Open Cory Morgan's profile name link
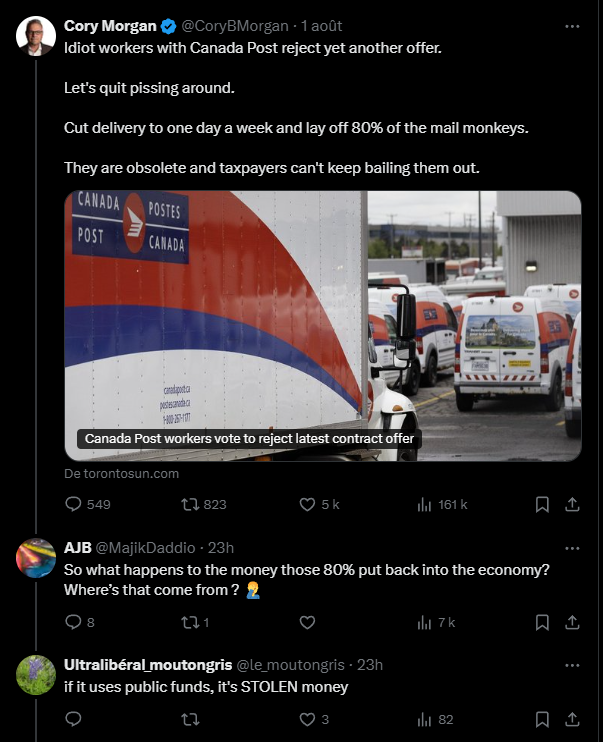603x742 pixels. [110, 26]
